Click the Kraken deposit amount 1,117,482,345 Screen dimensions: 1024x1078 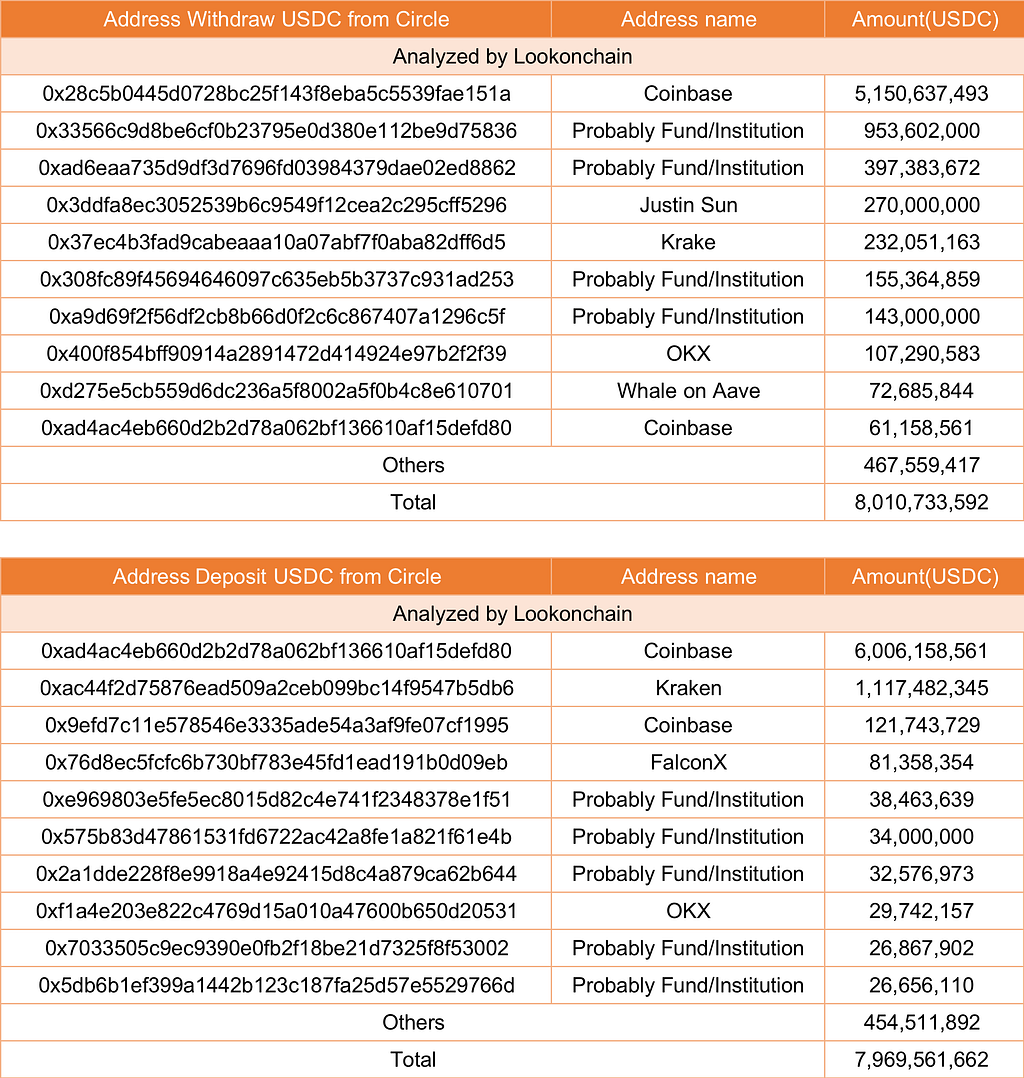click(x=922, y=688)
